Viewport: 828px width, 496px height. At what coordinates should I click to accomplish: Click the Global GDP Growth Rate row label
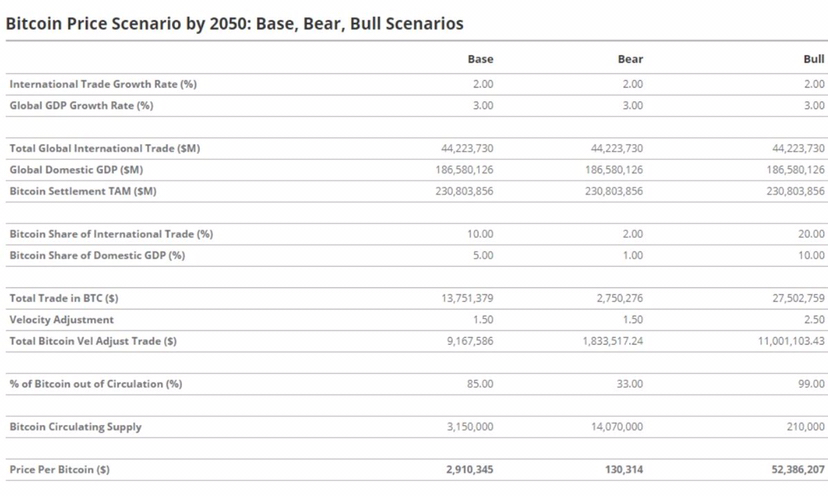click(81, 105)
